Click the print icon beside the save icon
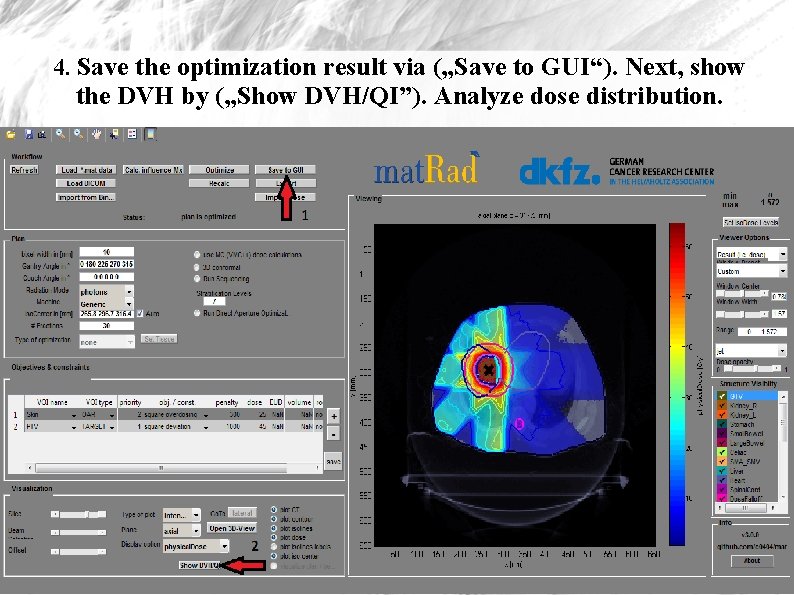This screenshot has height=595, width=794. click(42, 135)
